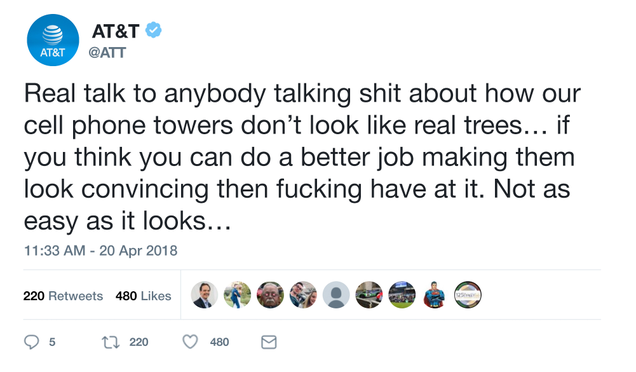Open the stadium photo avatar
This screenshot has height=372, width=636.
tap(402, 295)
